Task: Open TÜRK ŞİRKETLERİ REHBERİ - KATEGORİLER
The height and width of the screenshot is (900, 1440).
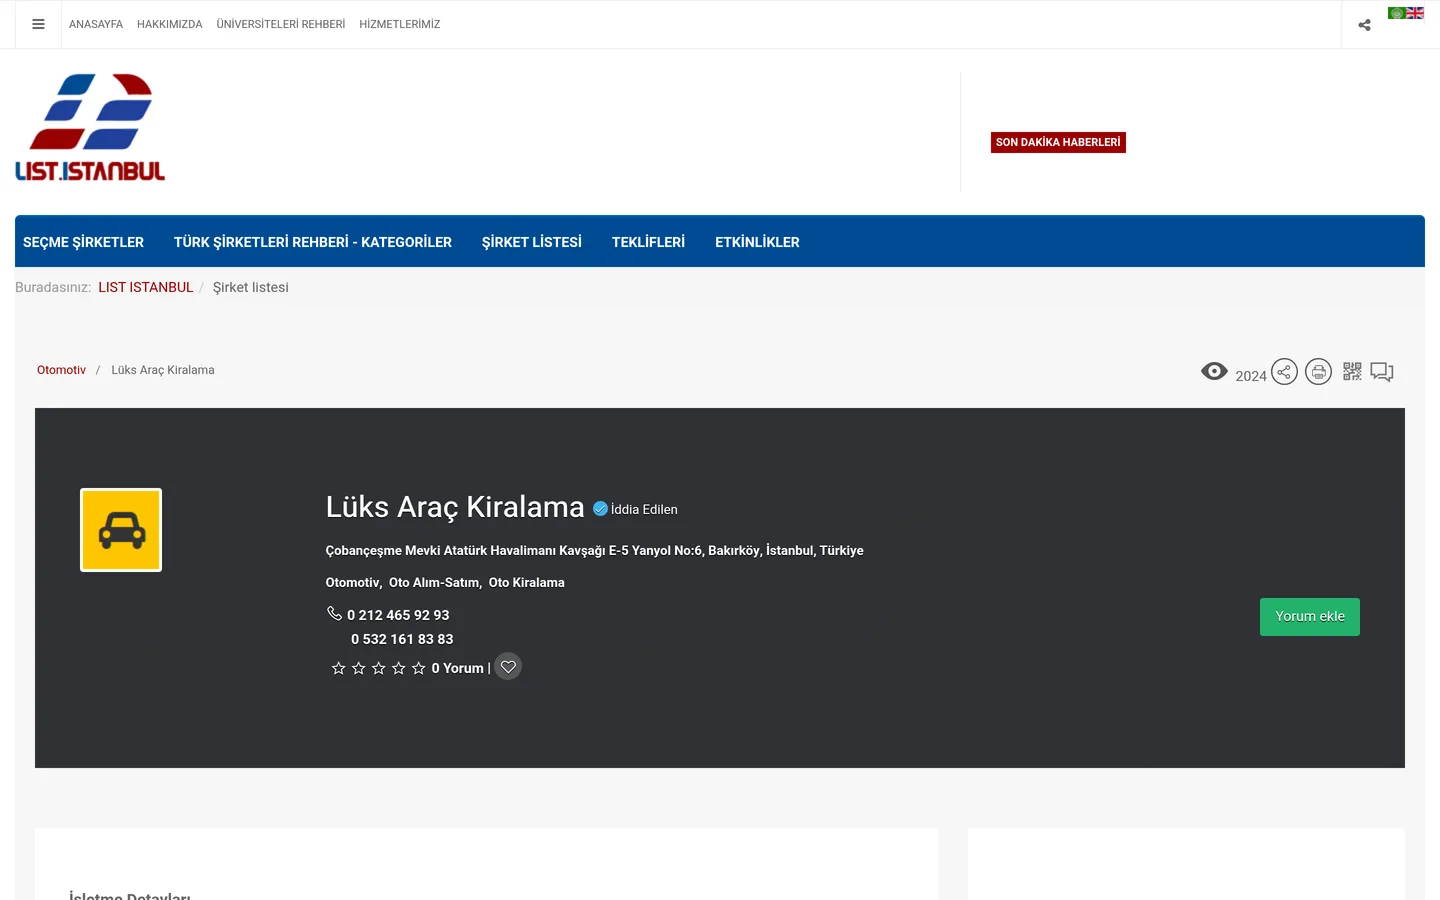Action: pos(313,242)
